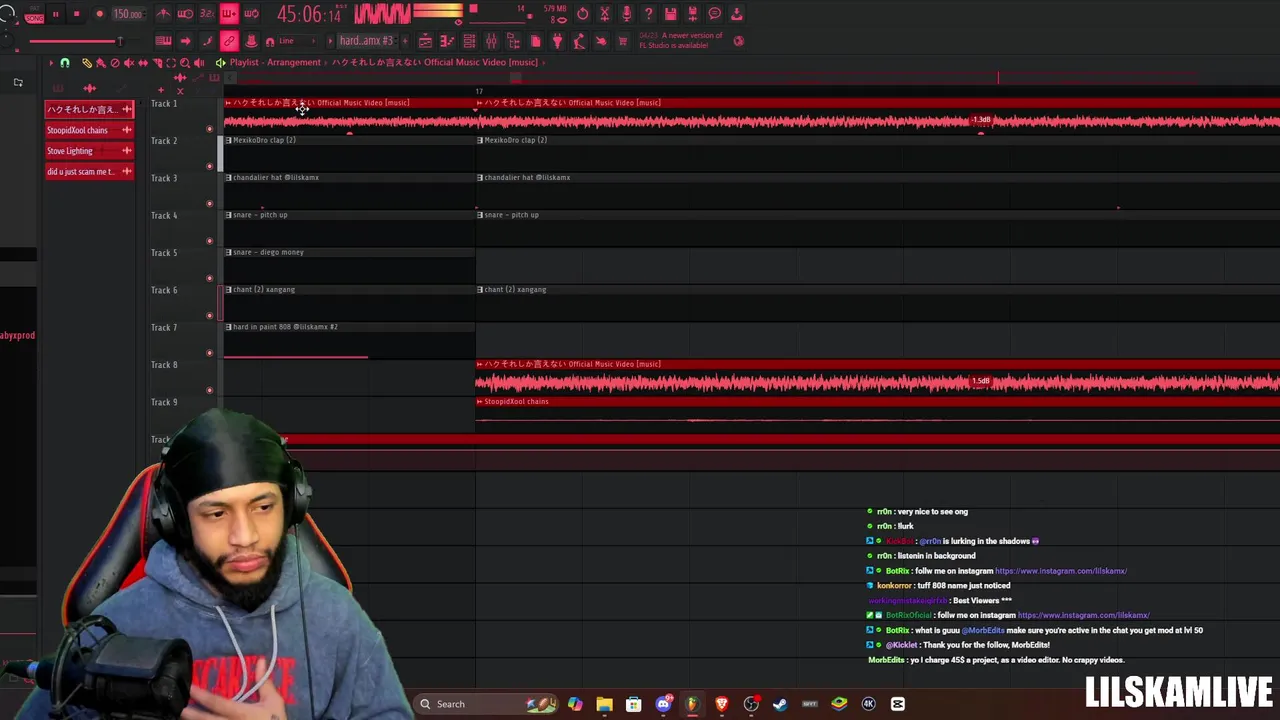
Task: Select the playlist slip tool
Action: click(x=142, y=62)
